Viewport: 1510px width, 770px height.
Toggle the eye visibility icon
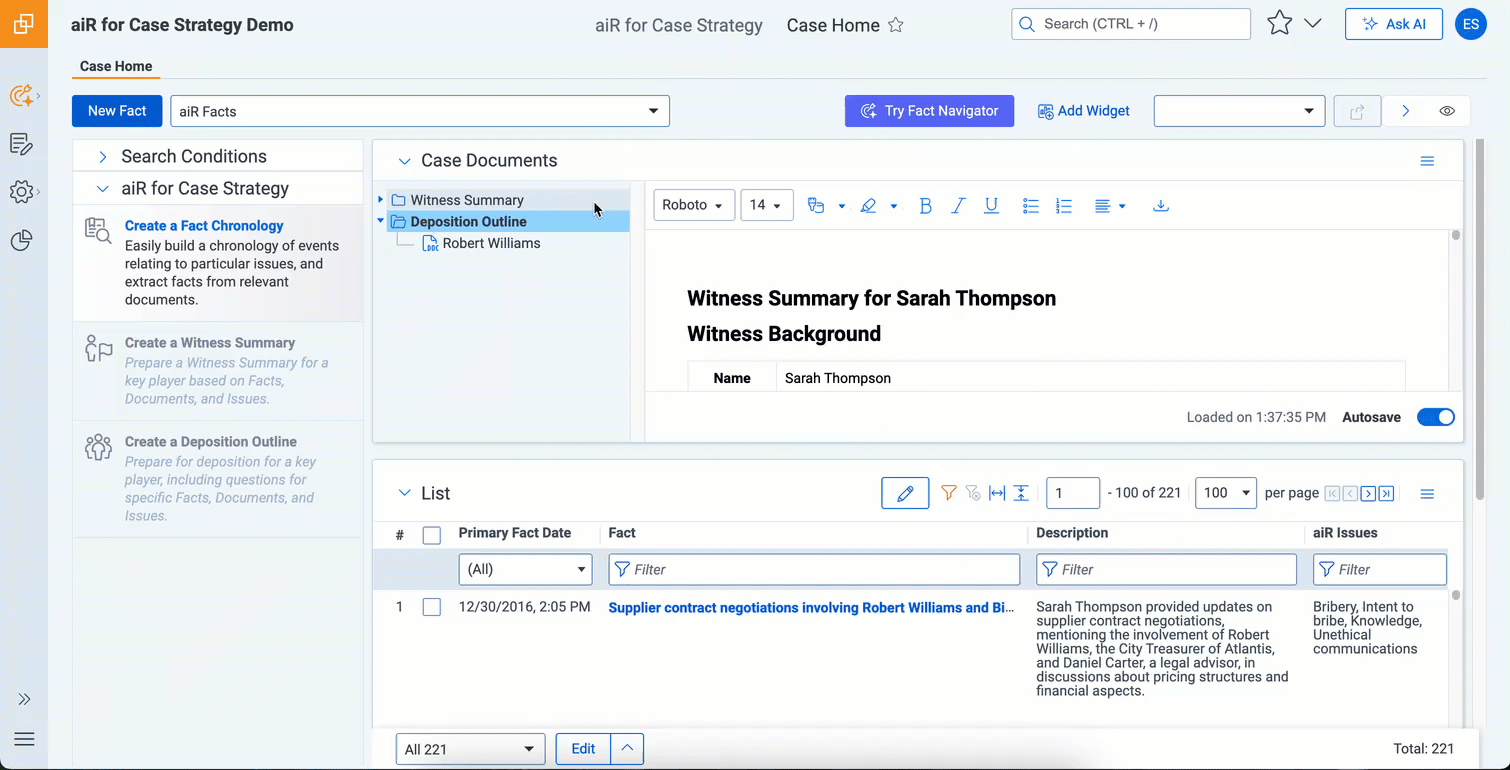point(1447,111)
